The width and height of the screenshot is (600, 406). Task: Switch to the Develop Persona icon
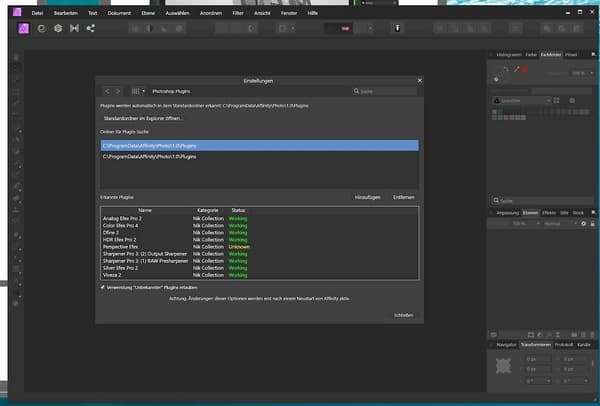pos(58,28)
